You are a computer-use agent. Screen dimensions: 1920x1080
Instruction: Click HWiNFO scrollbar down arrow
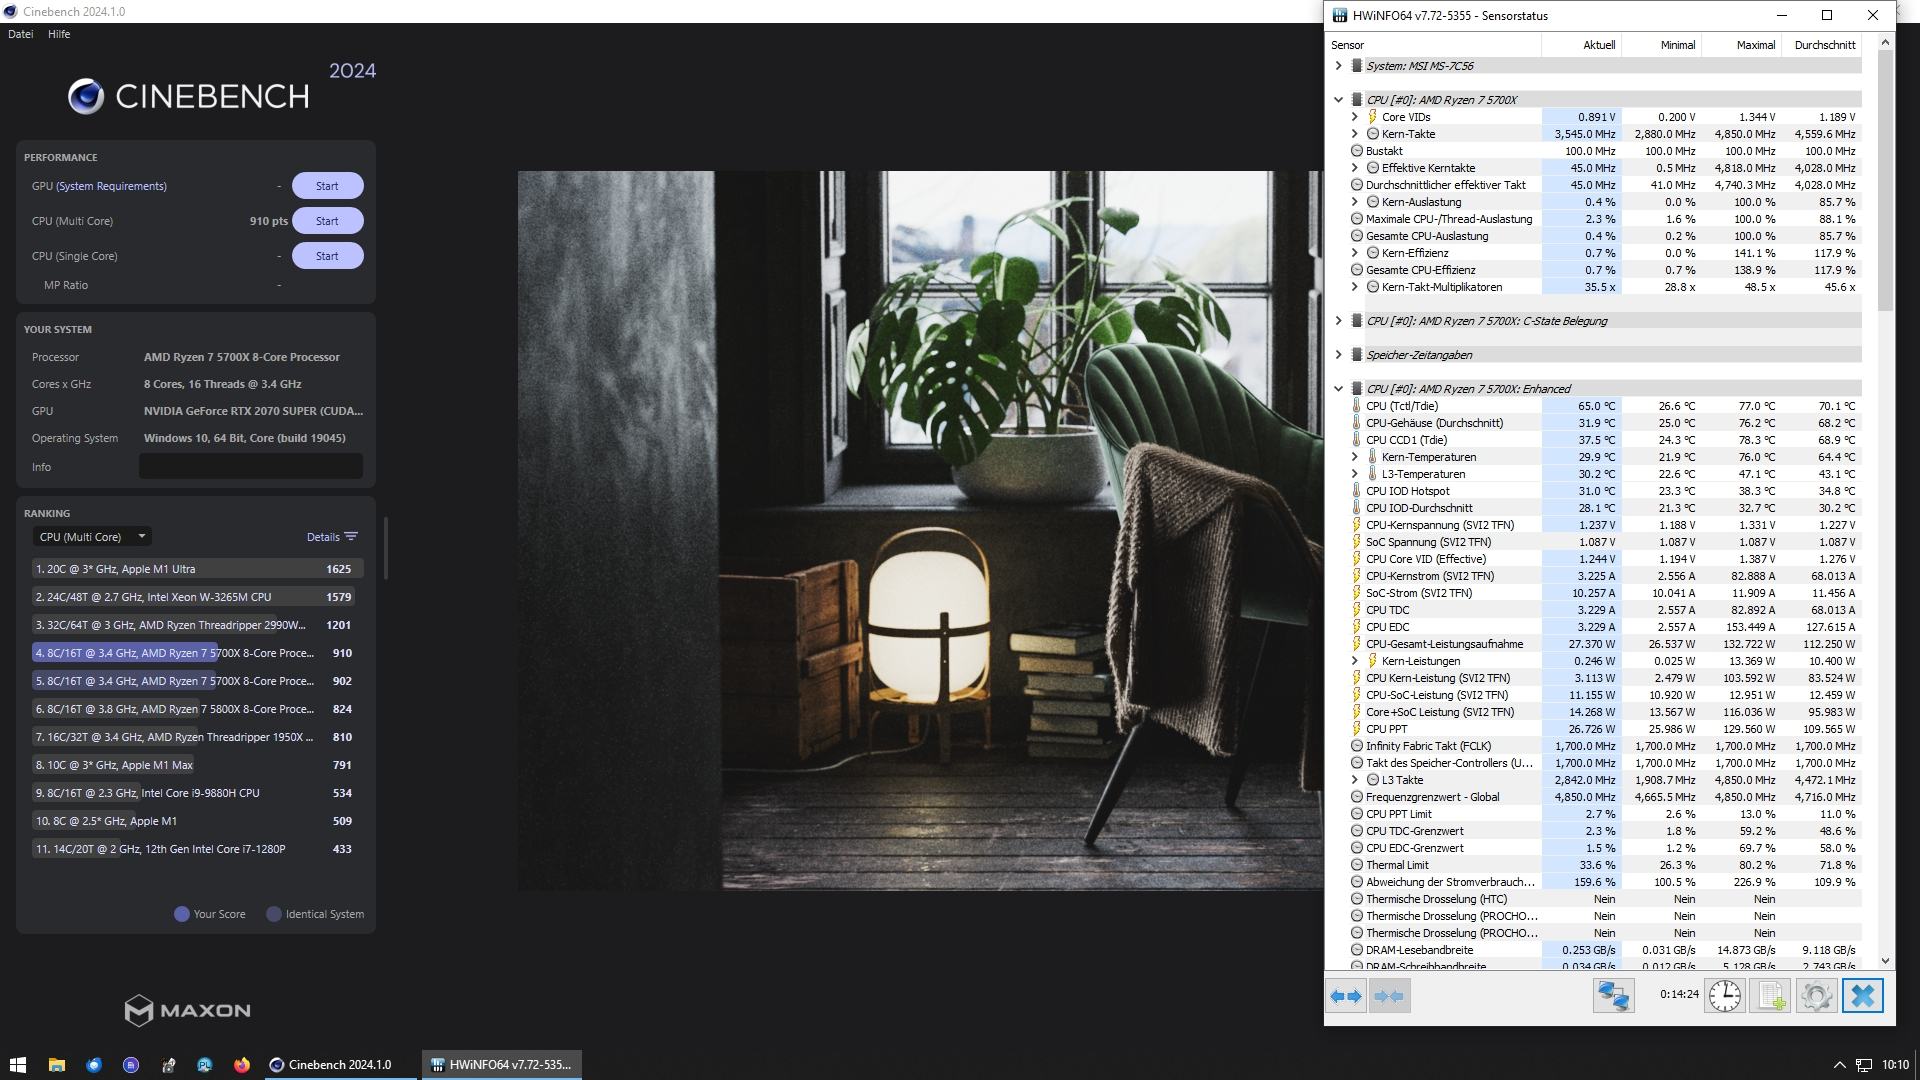click(x=1886, y=961)
